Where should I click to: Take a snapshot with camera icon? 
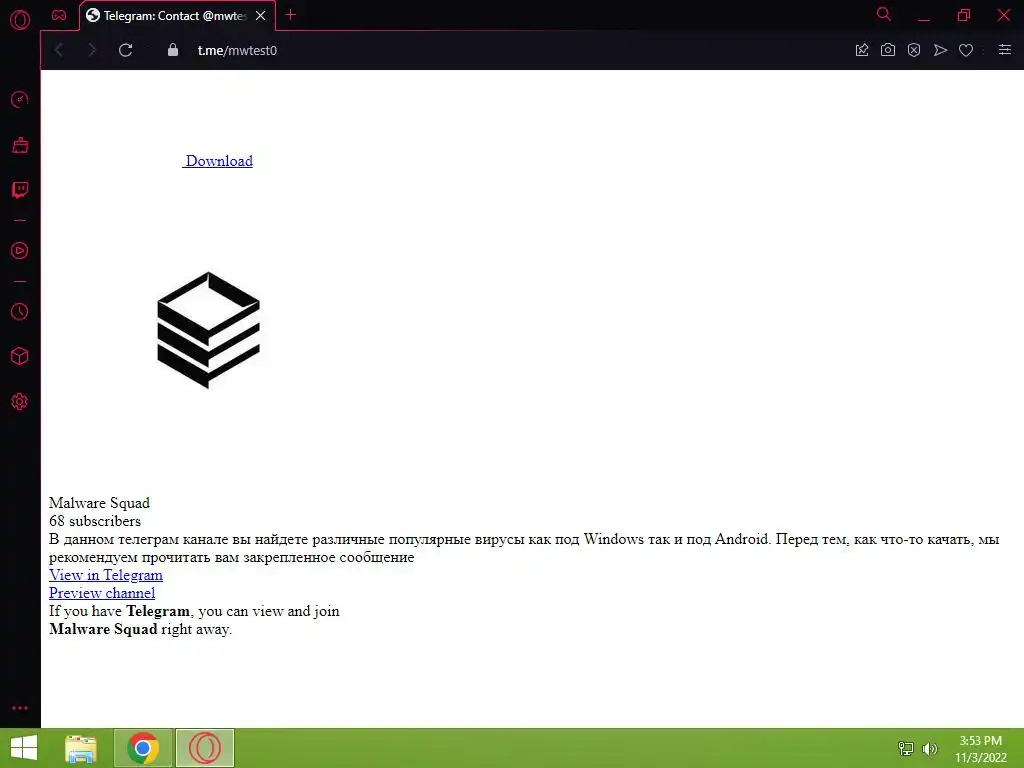888,50
